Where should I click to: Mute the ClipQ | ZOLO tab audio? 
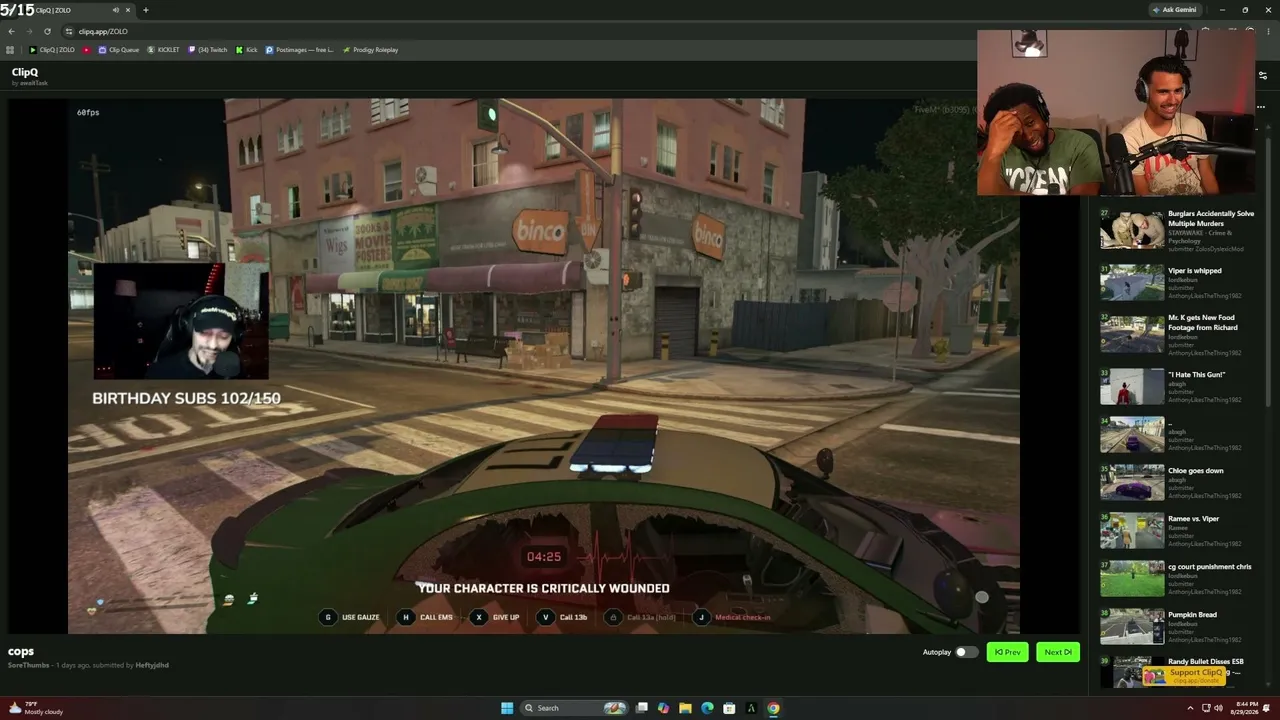(115, 10)
